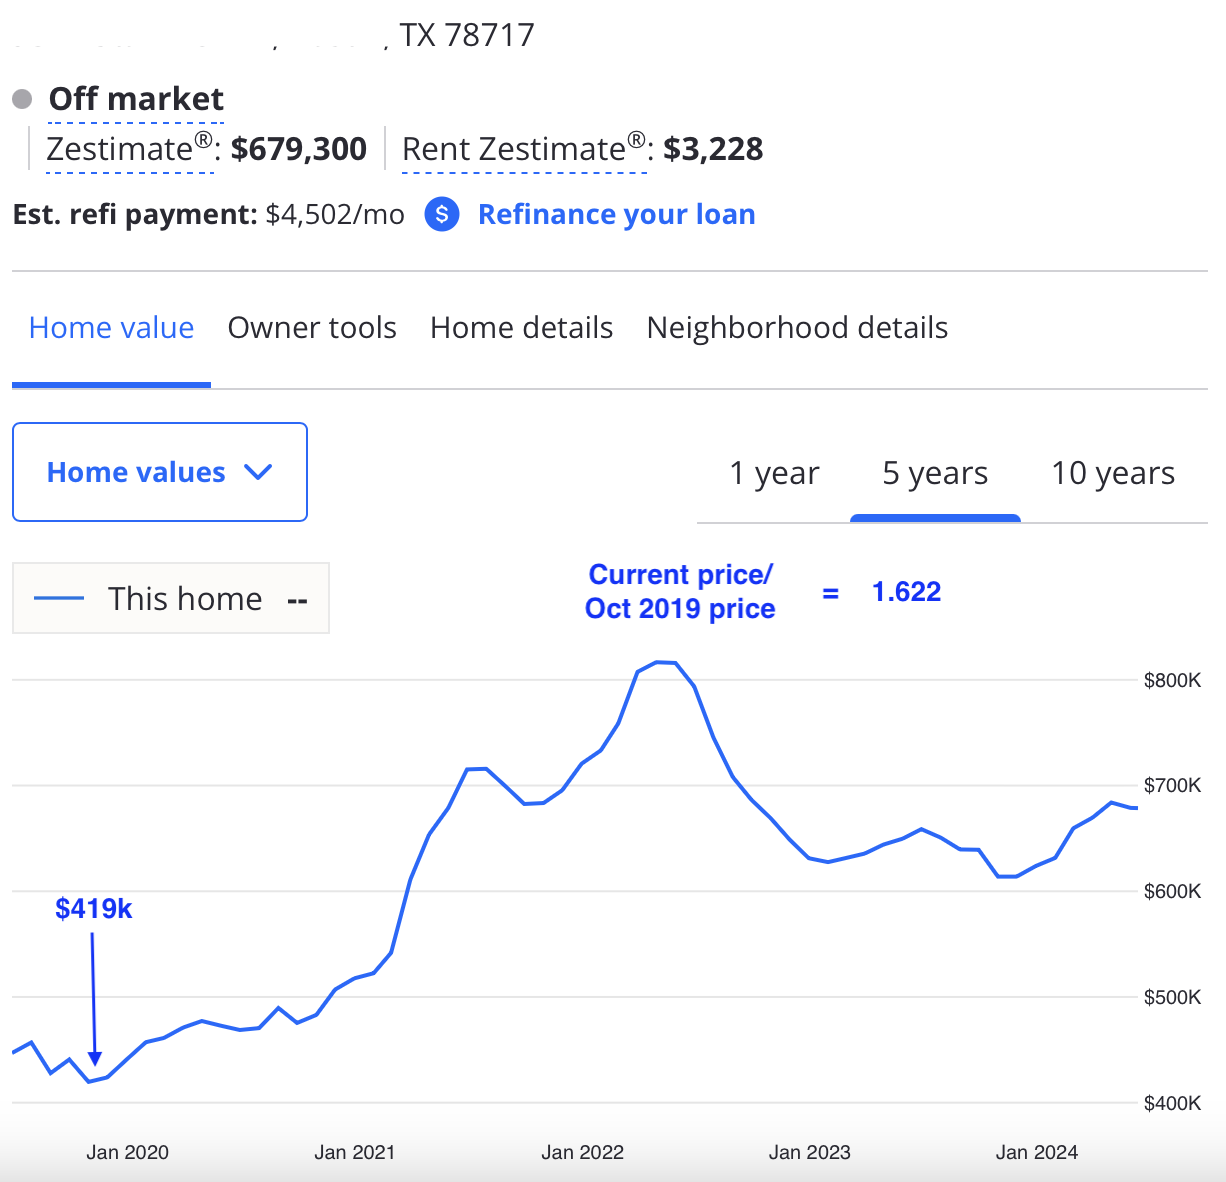This screenshot has height=1182, width=1226.
Task: Select the Home value tab
Action: (x=111, y=328)
